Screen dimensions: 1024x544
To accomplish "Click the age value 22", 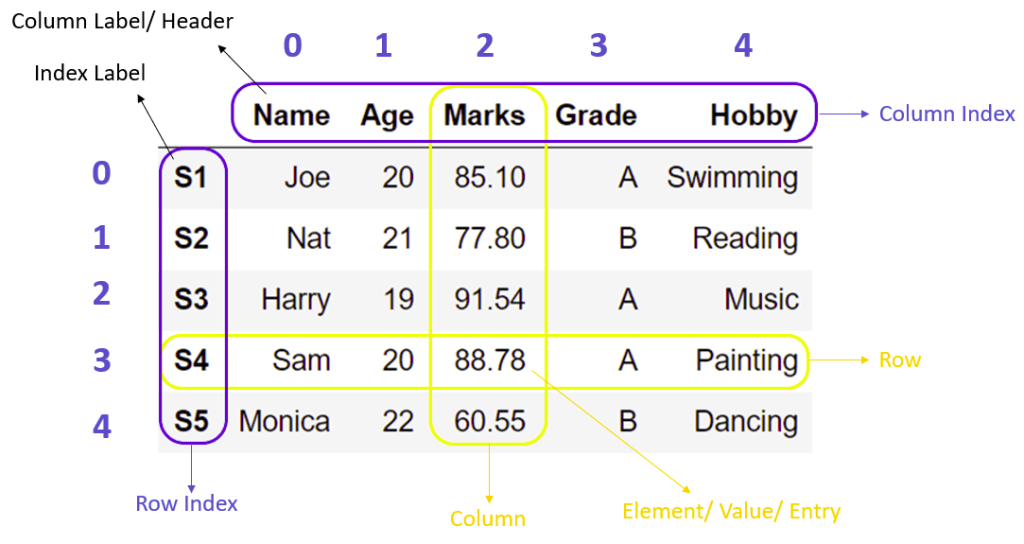I will point(397,422).
